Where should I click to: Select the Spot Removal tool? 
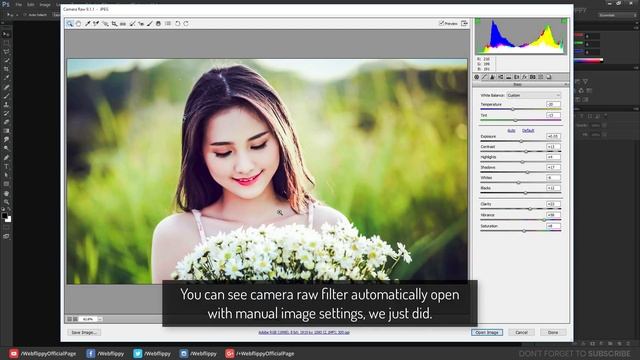[x=132, y=24]
